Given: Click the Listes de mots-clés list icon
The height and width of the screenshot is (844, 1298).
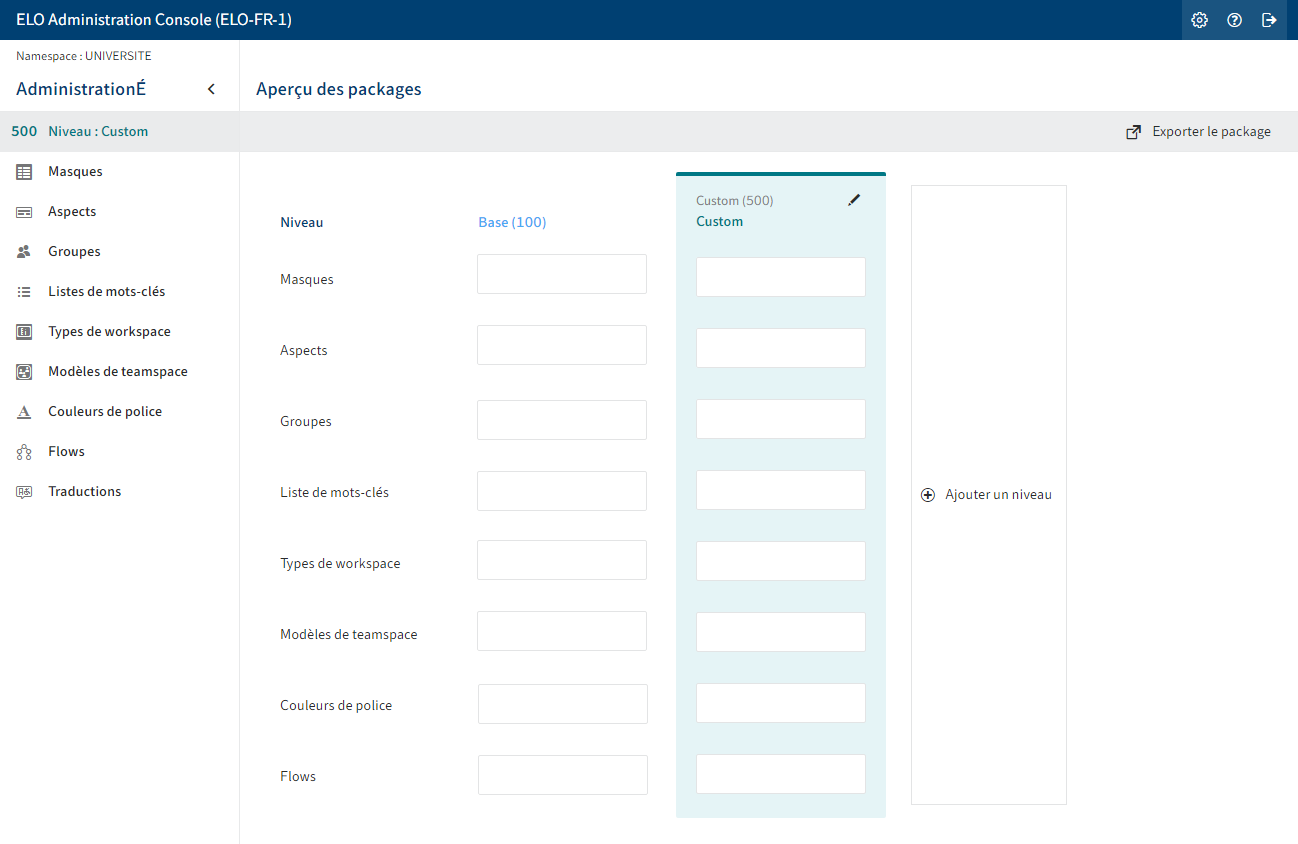Looking at the screenshot, I should tap(24, 292).
